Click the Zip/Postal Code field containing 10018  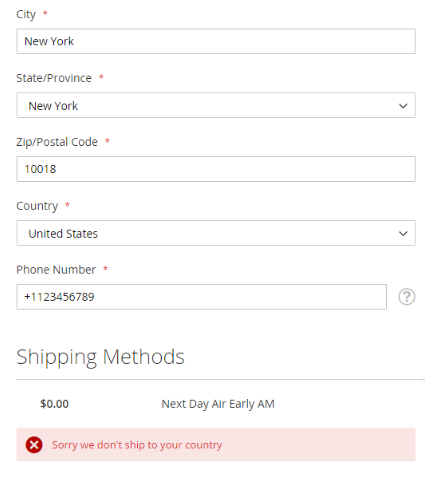point(216,169)
